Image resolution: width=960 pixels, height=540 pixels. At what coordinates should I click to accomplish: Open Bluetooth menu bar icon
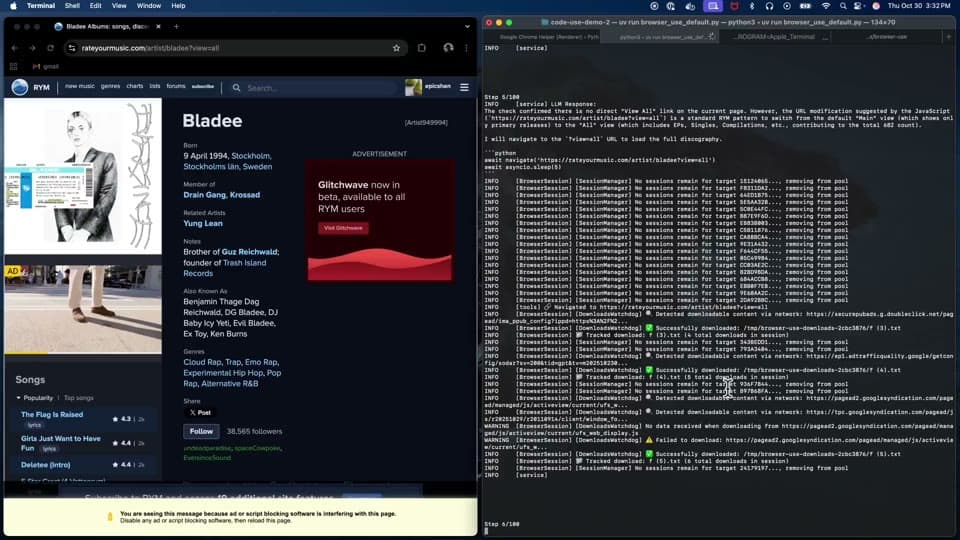[751, 6]
